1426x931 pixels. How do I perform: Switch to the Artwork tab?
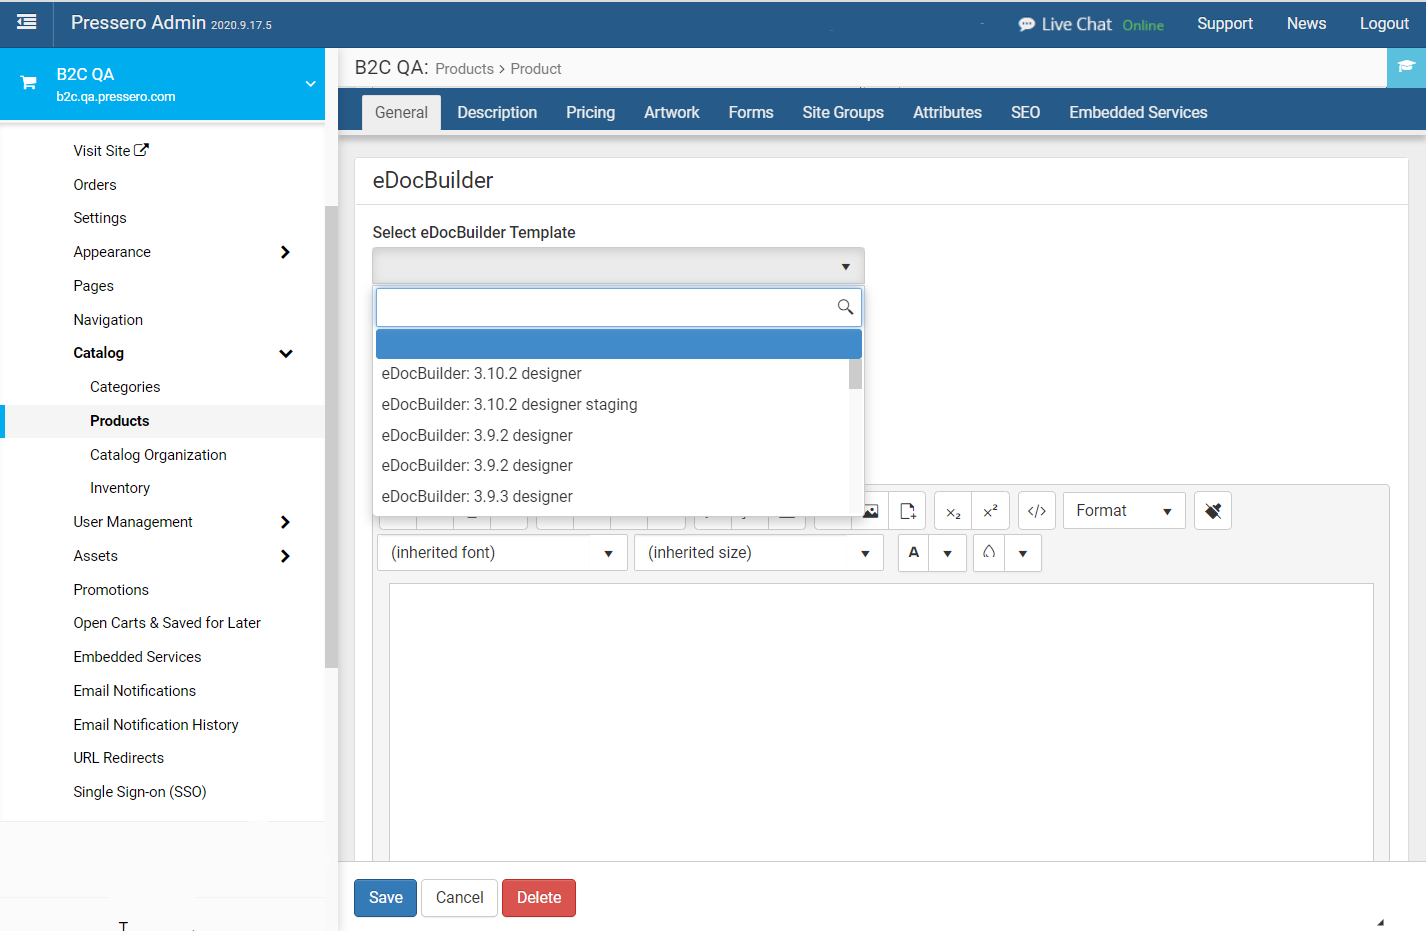[671, 113]
